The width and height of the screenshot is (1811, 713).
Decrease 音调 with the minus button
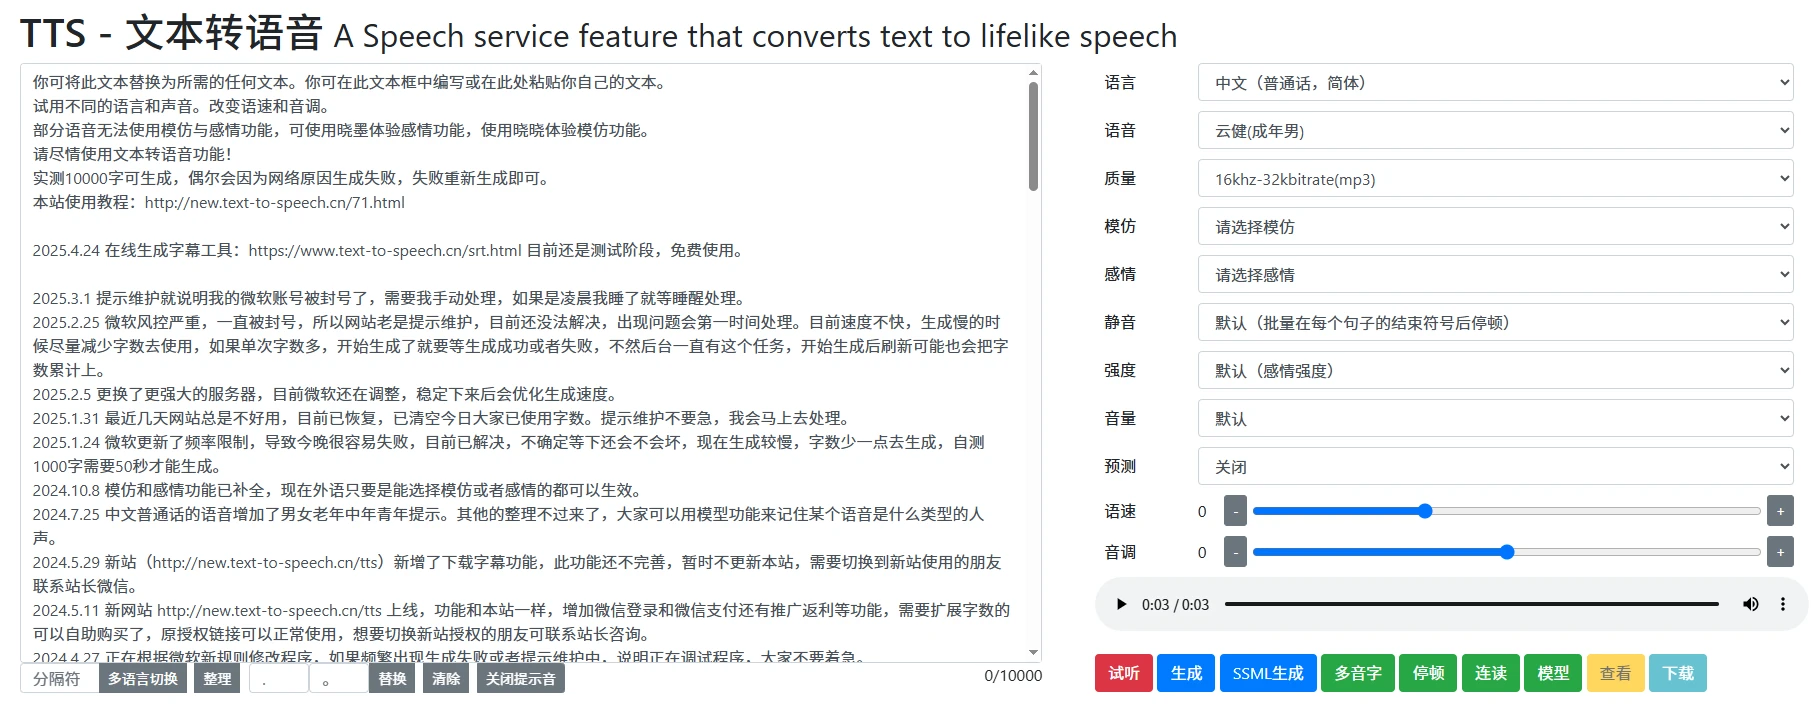tap(1235, 552)
